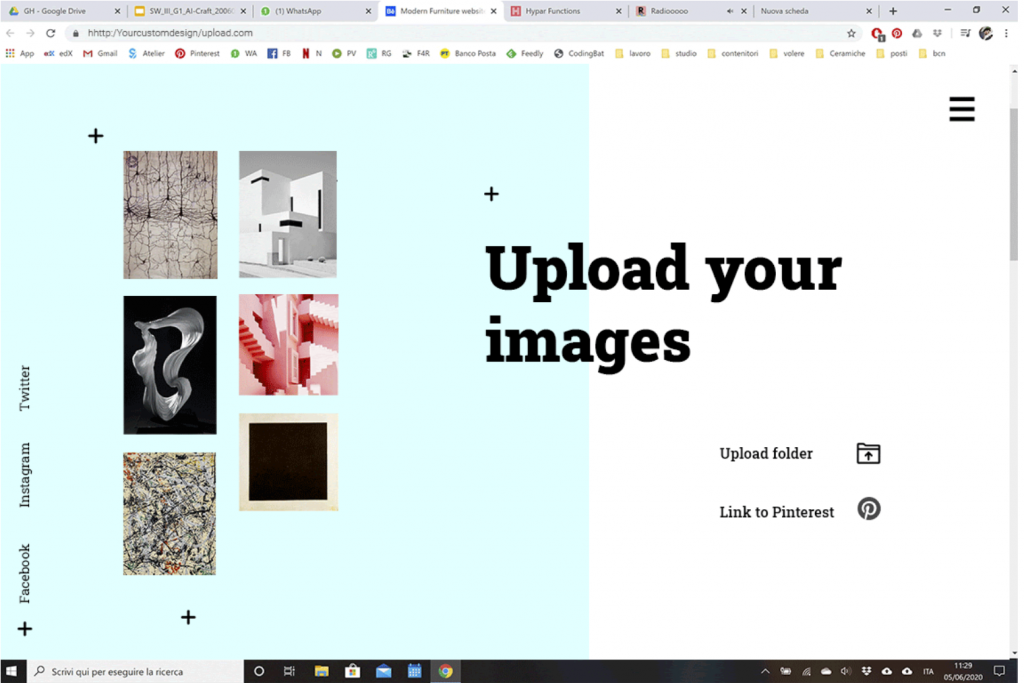Open the Chrome three-dot menu
This screenshot has width=1024, height=683.
[x=1008, y=33]
